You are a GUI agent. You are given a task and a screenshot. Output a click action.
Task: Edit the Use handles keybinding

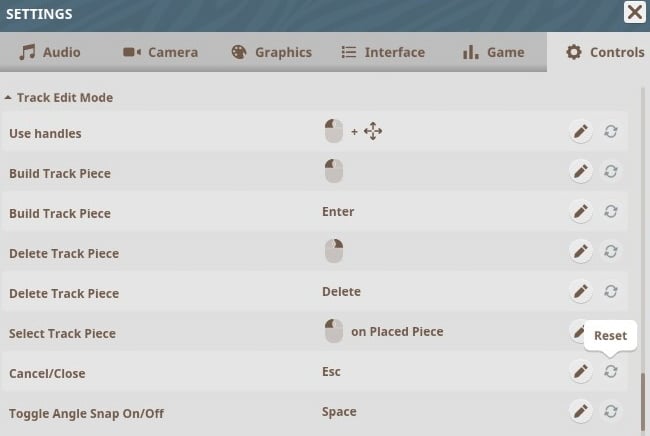click(580, 132)
